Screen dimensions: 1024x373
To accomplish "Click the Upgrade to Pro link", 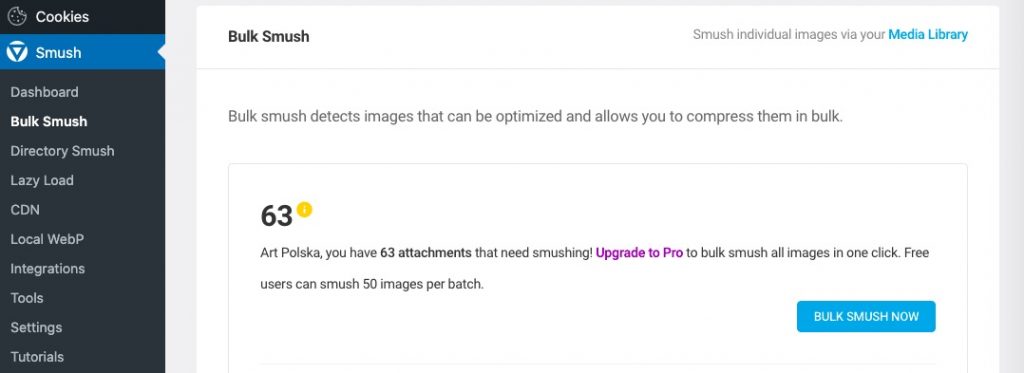I will point(639,253).
